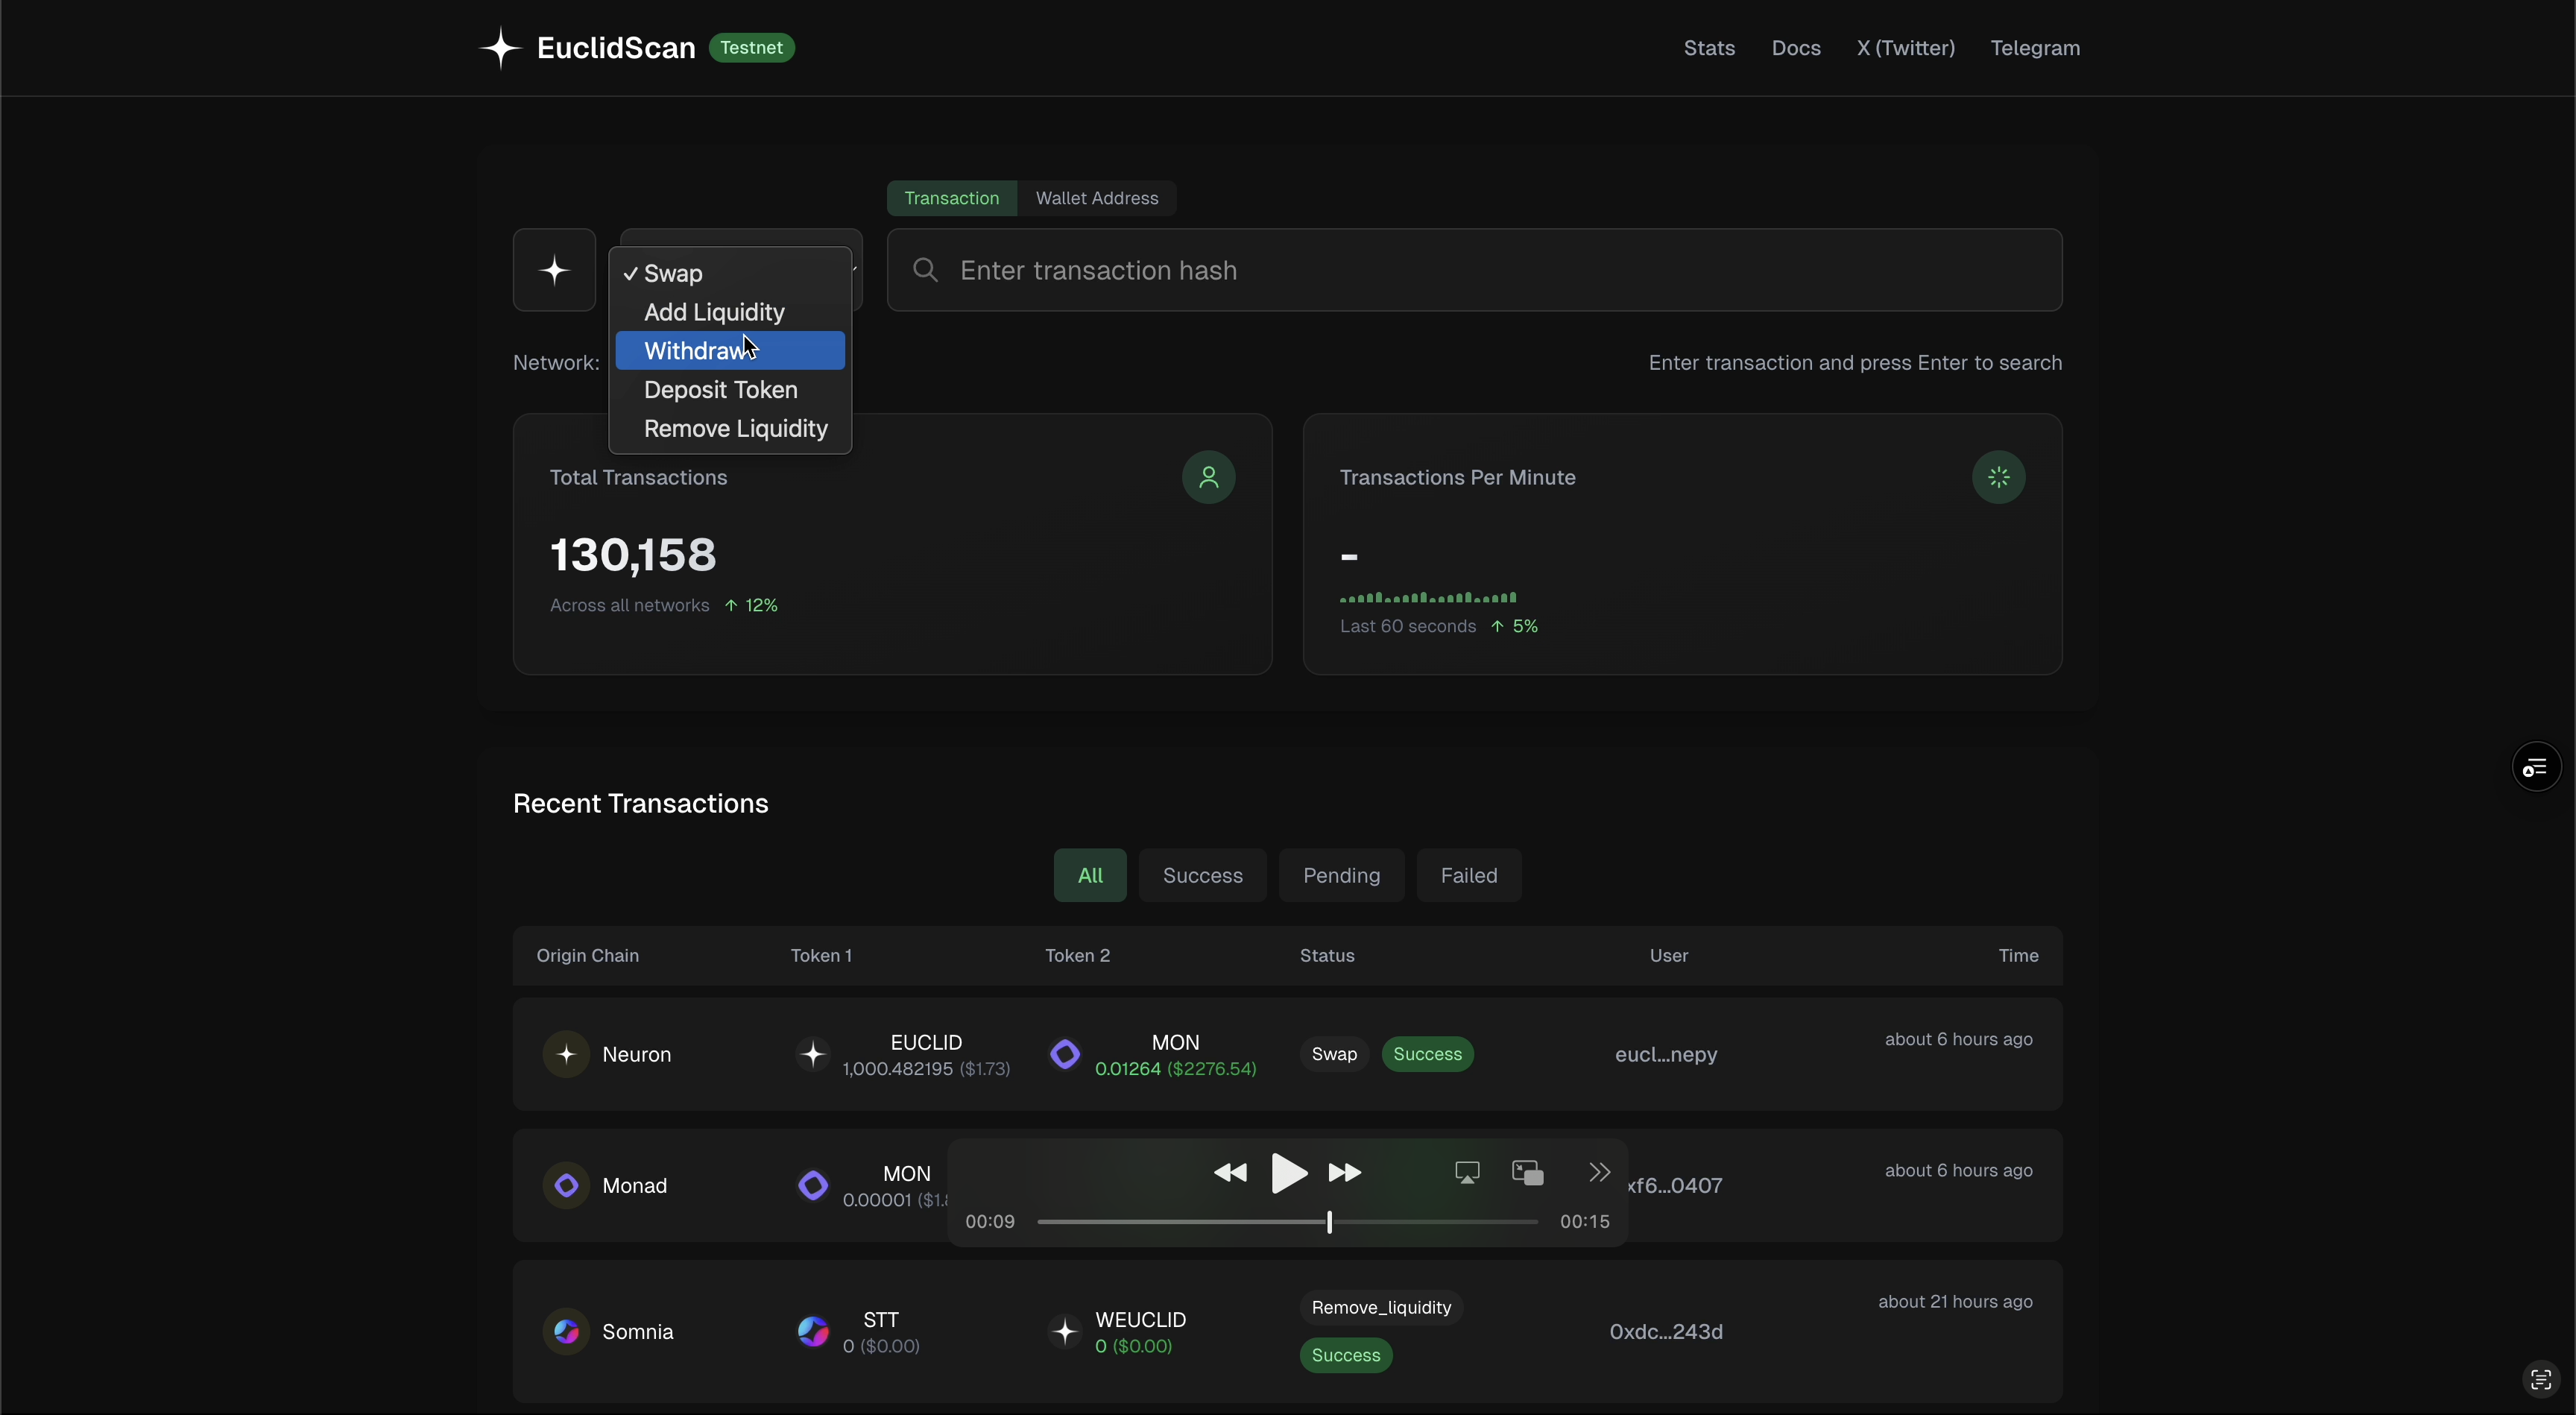Click the EUCLID token icon in Neuron row

[x=813, y=1054]
